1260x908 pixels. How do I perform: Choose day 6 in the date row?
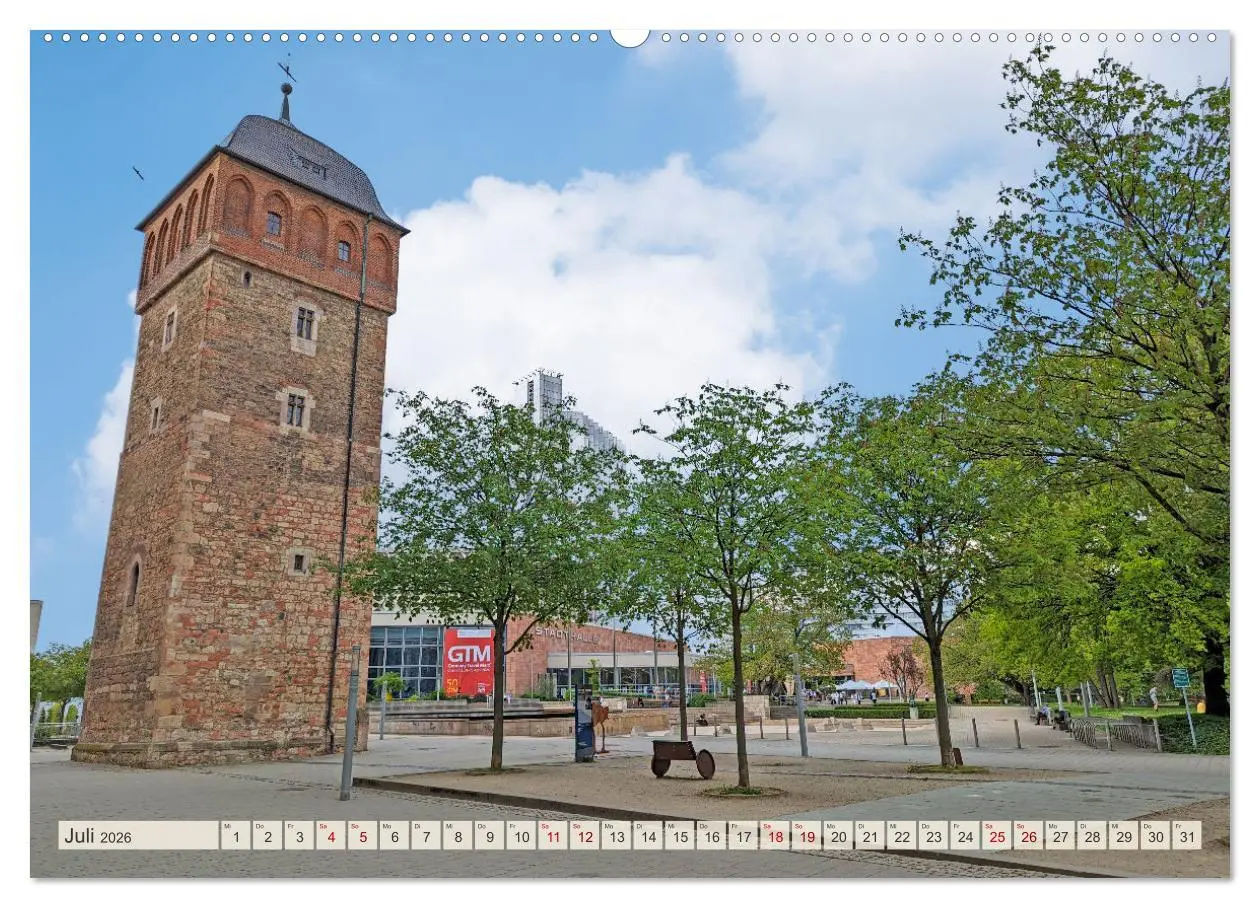pos(394,836)
